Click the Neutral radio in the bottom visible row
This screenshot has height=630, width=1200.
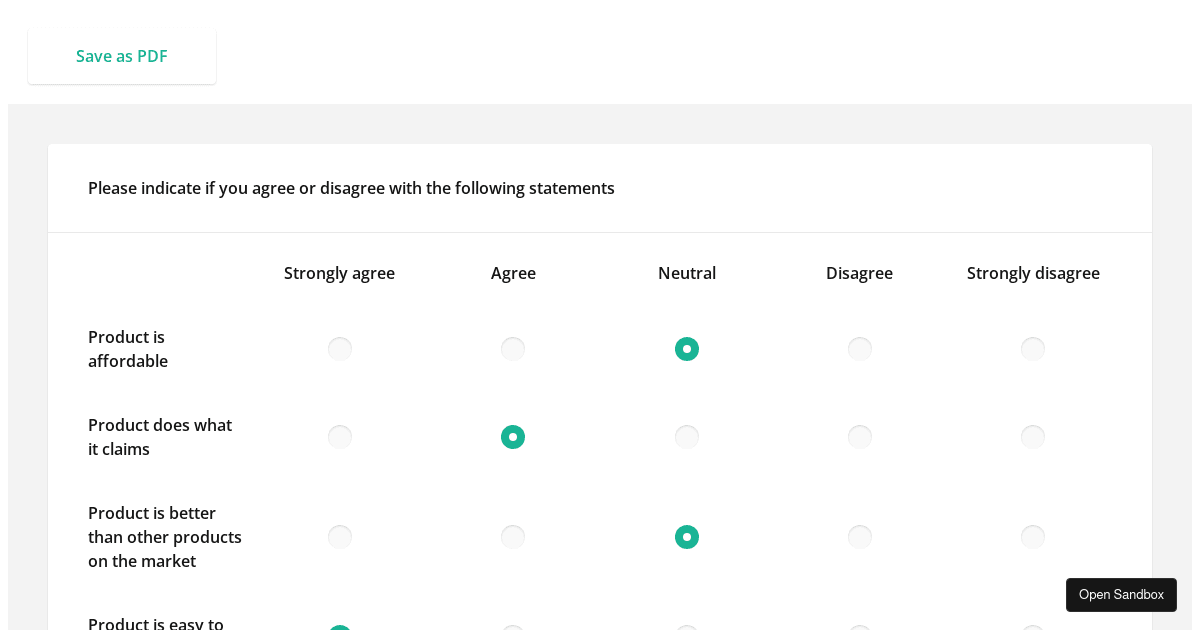(687, 627)
